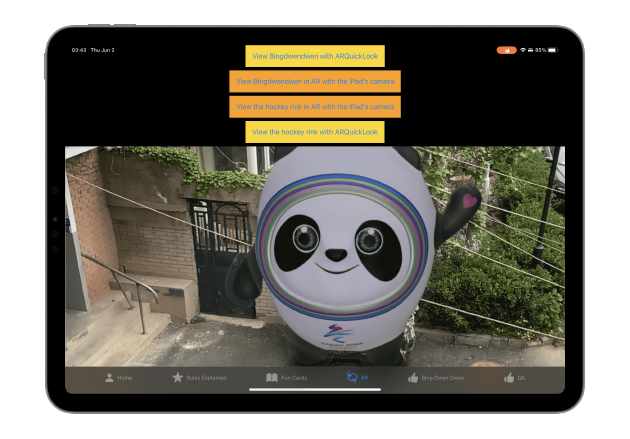Tap View Bingdwendwen with ARQuickLook button
Viewport: 630px width, 439px height.
coord(315,56)
